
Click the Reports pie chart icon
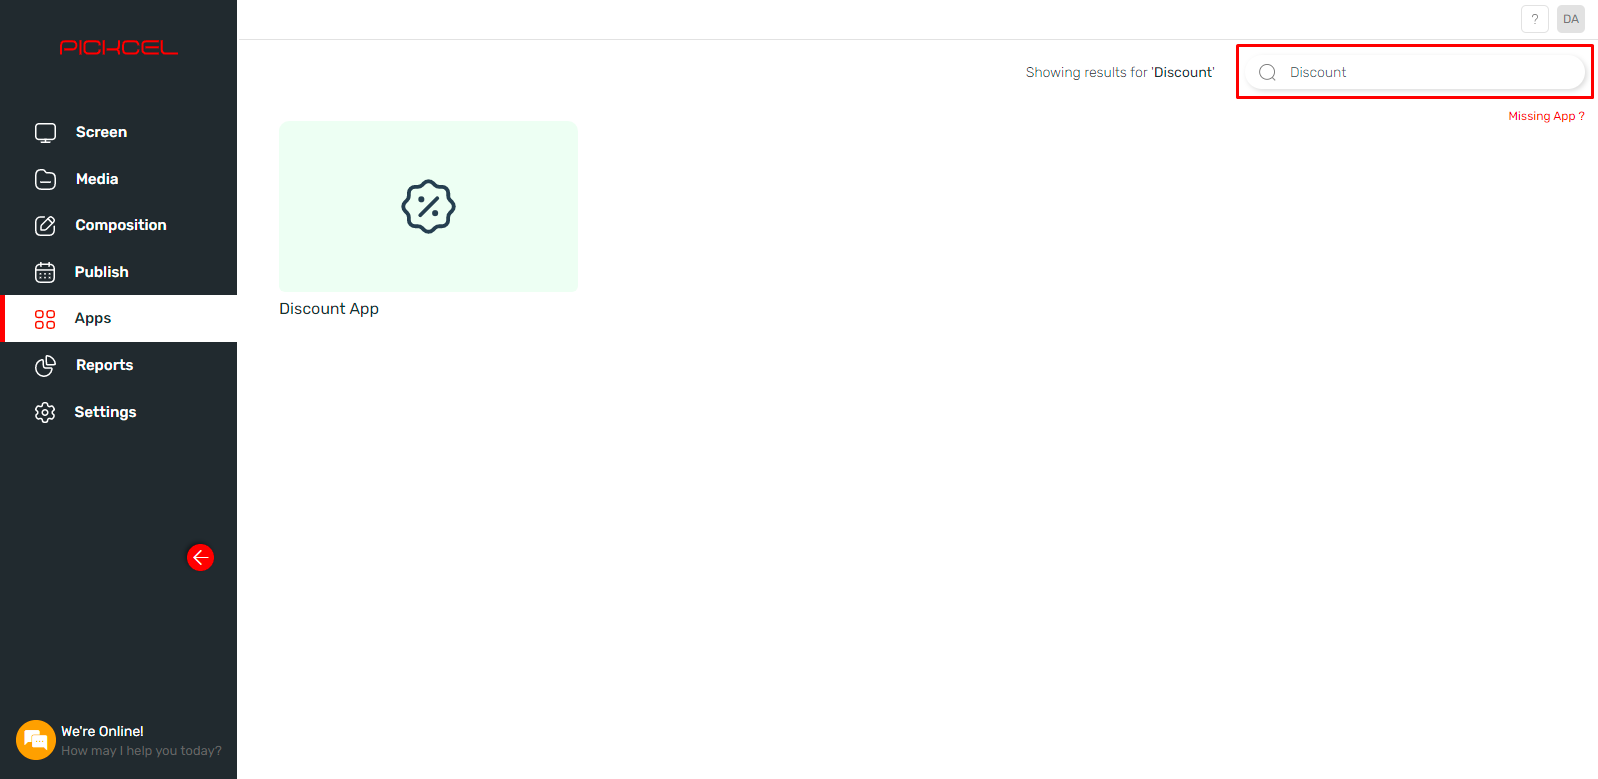(45, 365)
